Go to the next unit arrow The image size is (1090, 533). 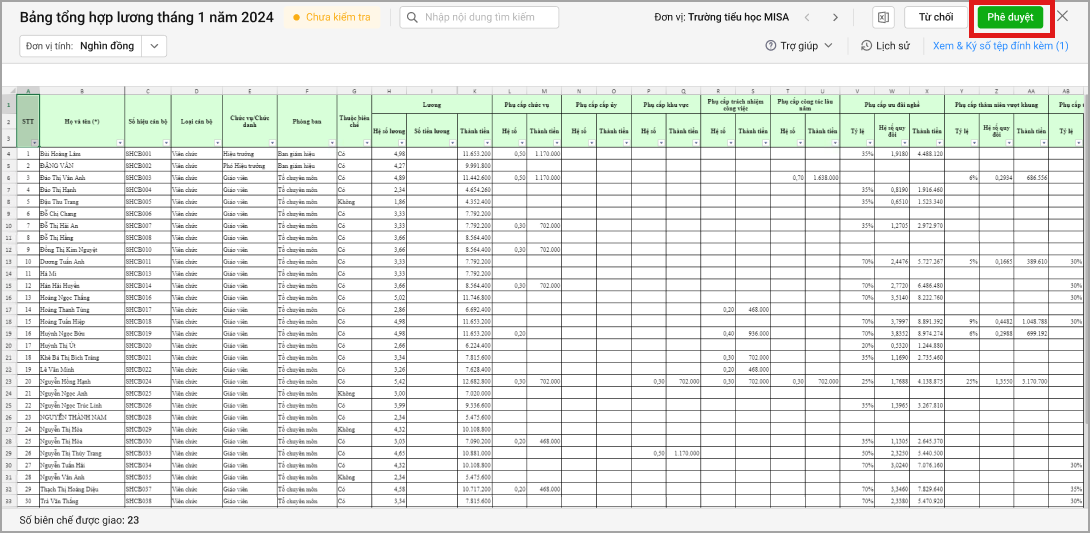pos(836,17)
